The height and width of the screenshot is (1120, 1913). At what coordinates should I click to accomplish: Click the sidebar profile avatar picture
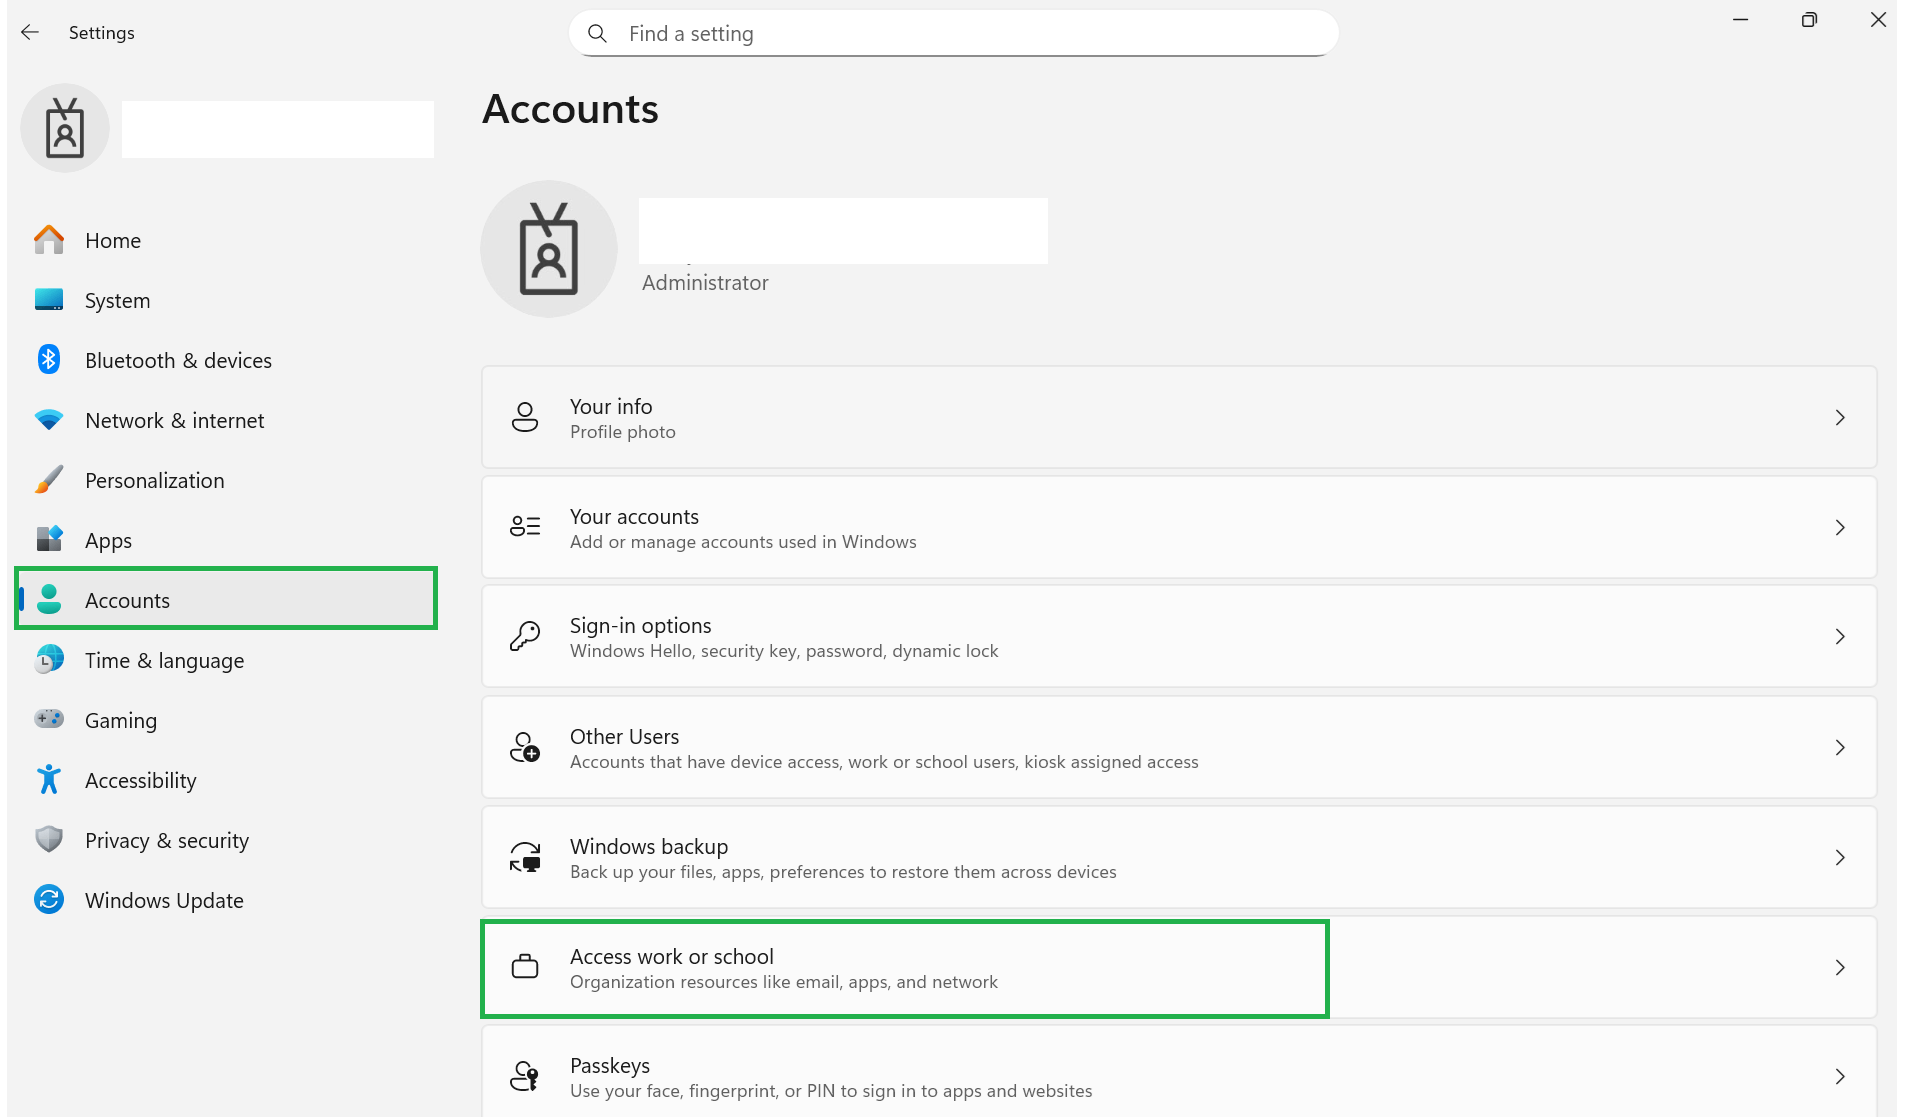(x=65, y=128)
